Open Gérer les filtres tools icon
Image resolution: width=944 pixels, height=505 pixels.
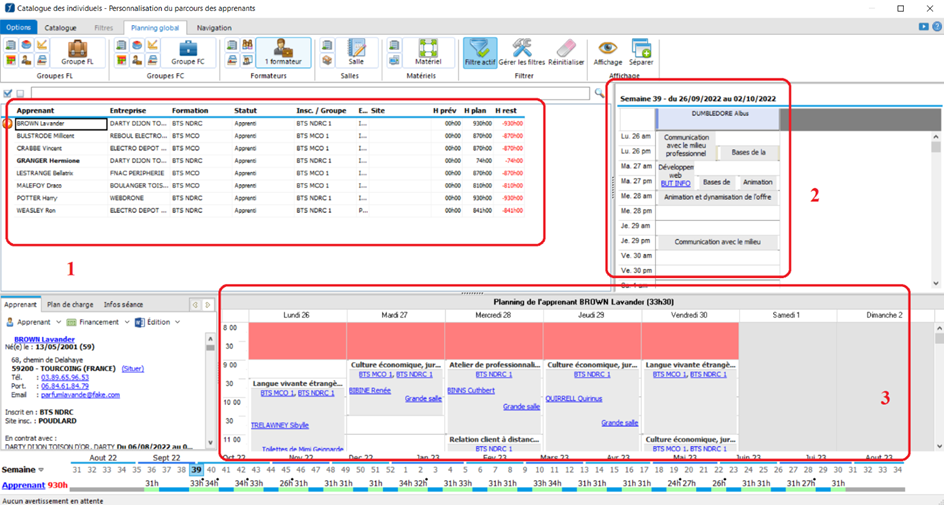click(x=522, y=47)
